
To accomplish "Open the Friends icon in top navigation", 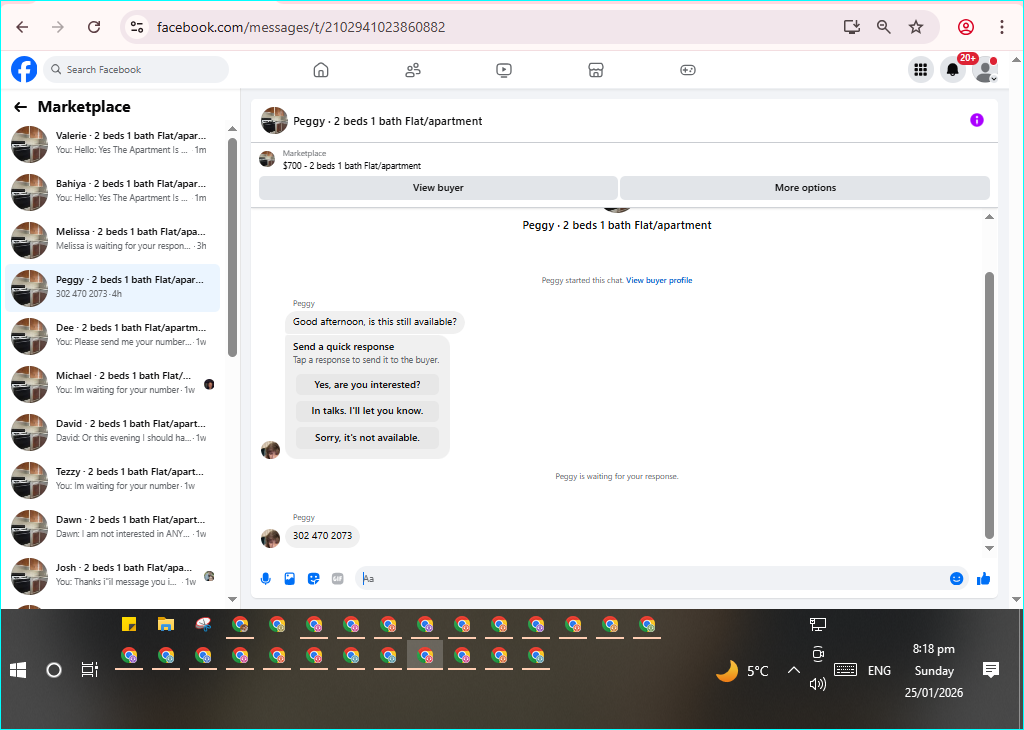I will pyautogui.click(x=413, y=70).
